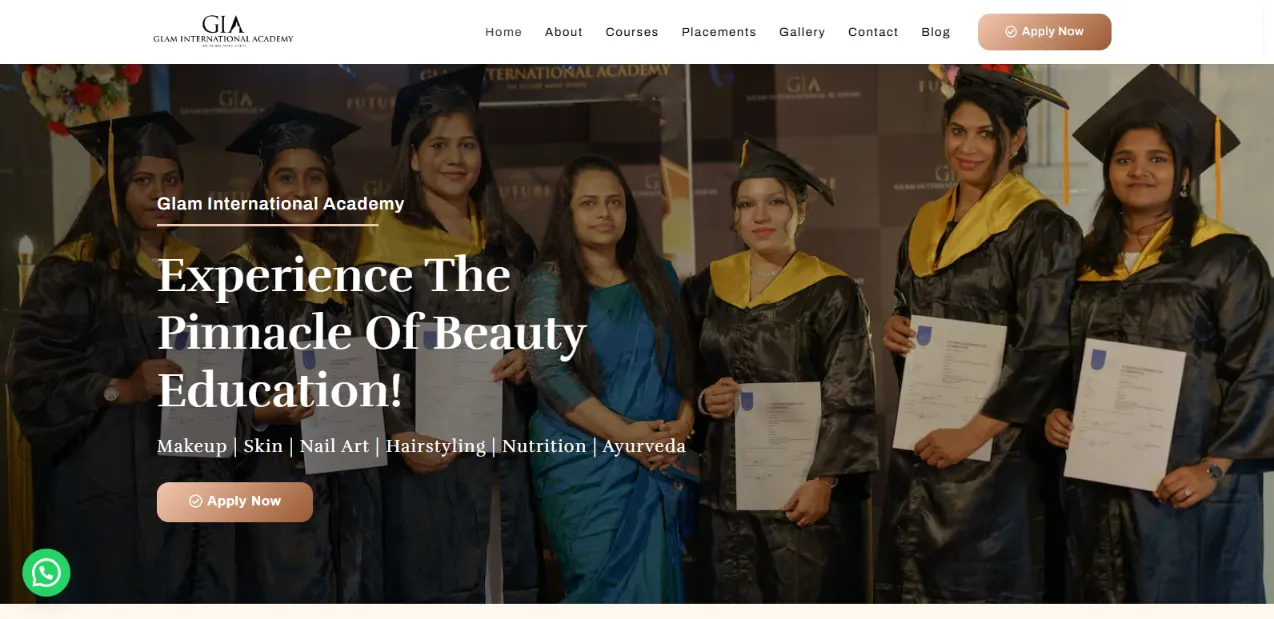Click the Ayurveda word in the tagline
The image size is (1274, 619).
click(644, 446)
